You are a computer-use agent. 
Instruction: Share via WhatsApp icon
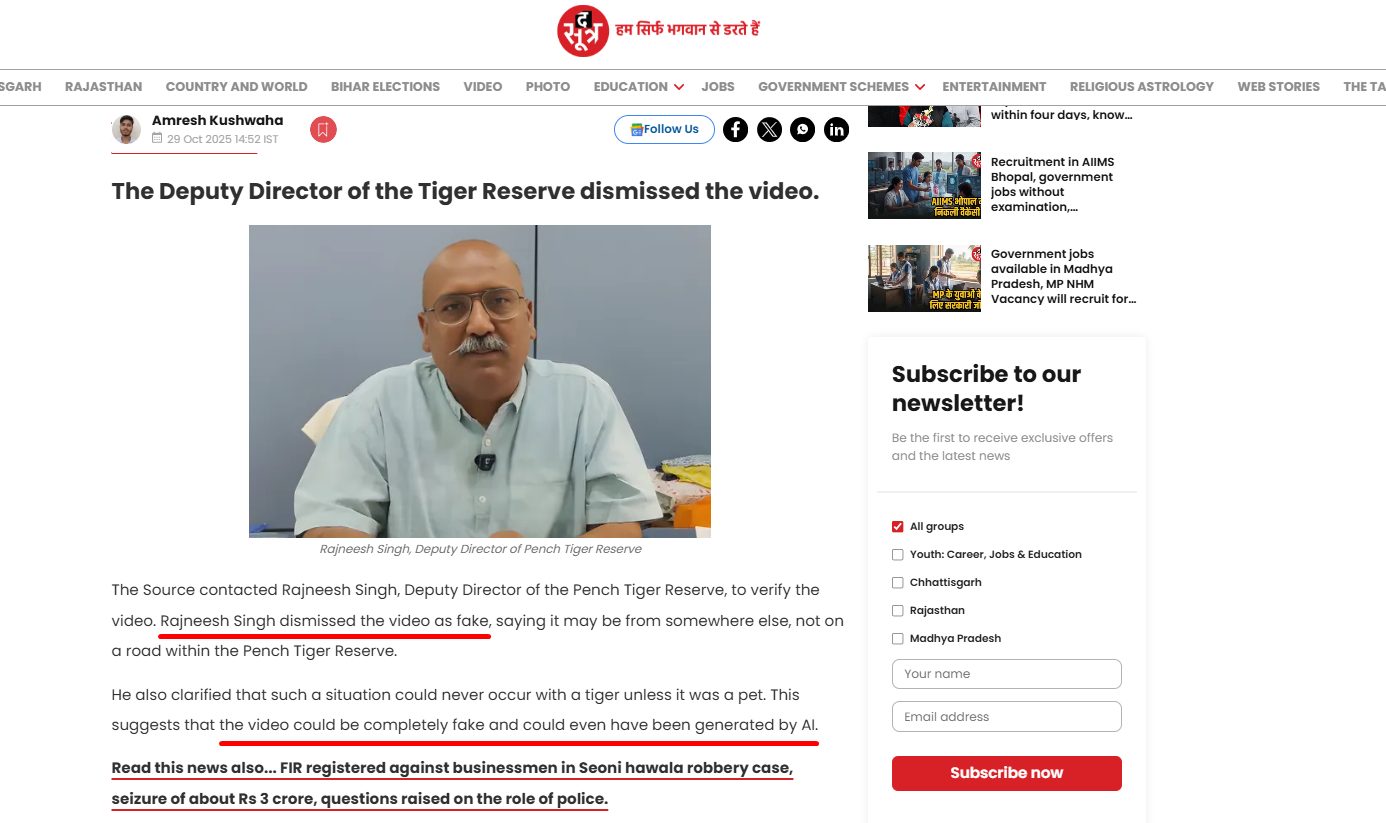tap(803, 129)
